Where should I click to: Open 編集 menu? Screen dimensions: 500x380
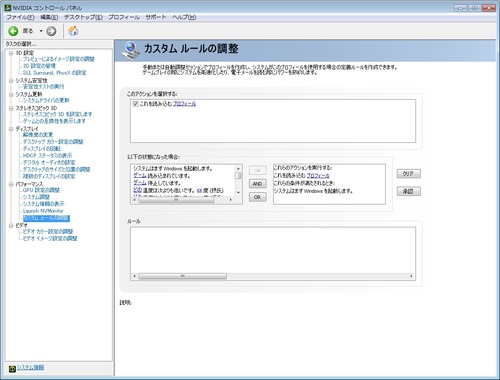point(49,17)
